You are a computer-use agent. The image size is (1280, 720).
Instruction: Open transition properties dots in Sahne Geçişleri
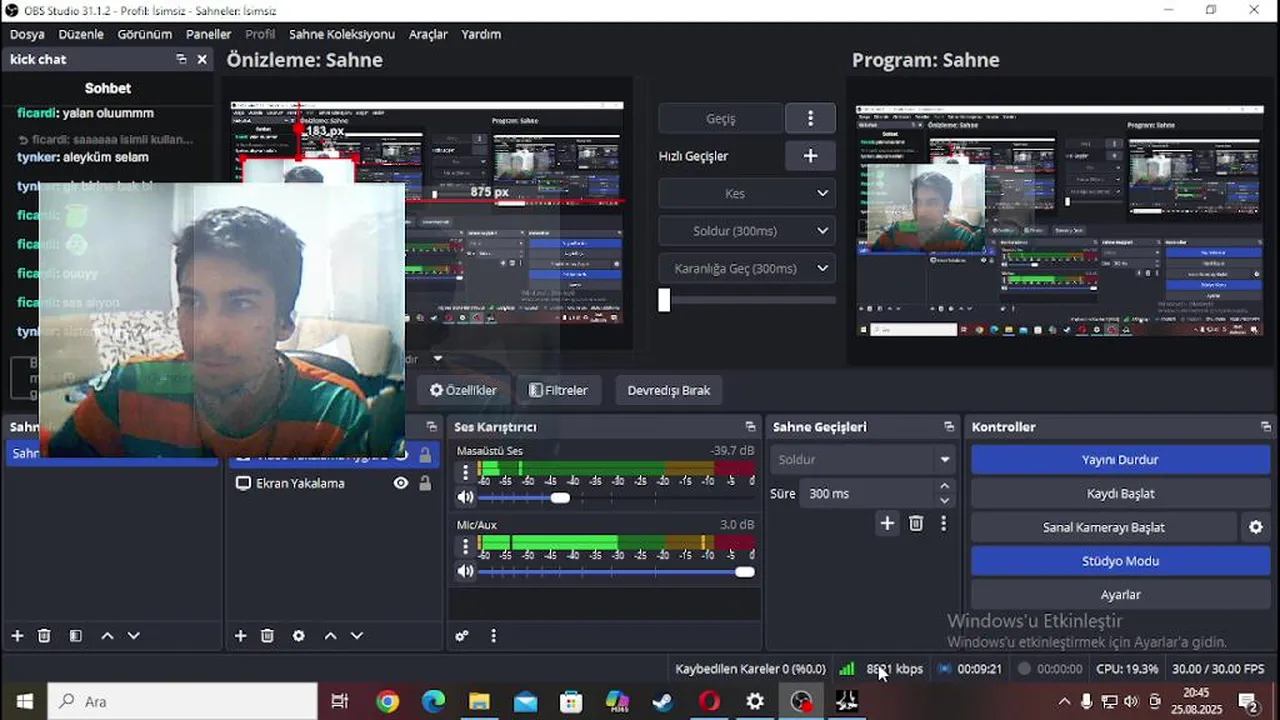[943, 523]
